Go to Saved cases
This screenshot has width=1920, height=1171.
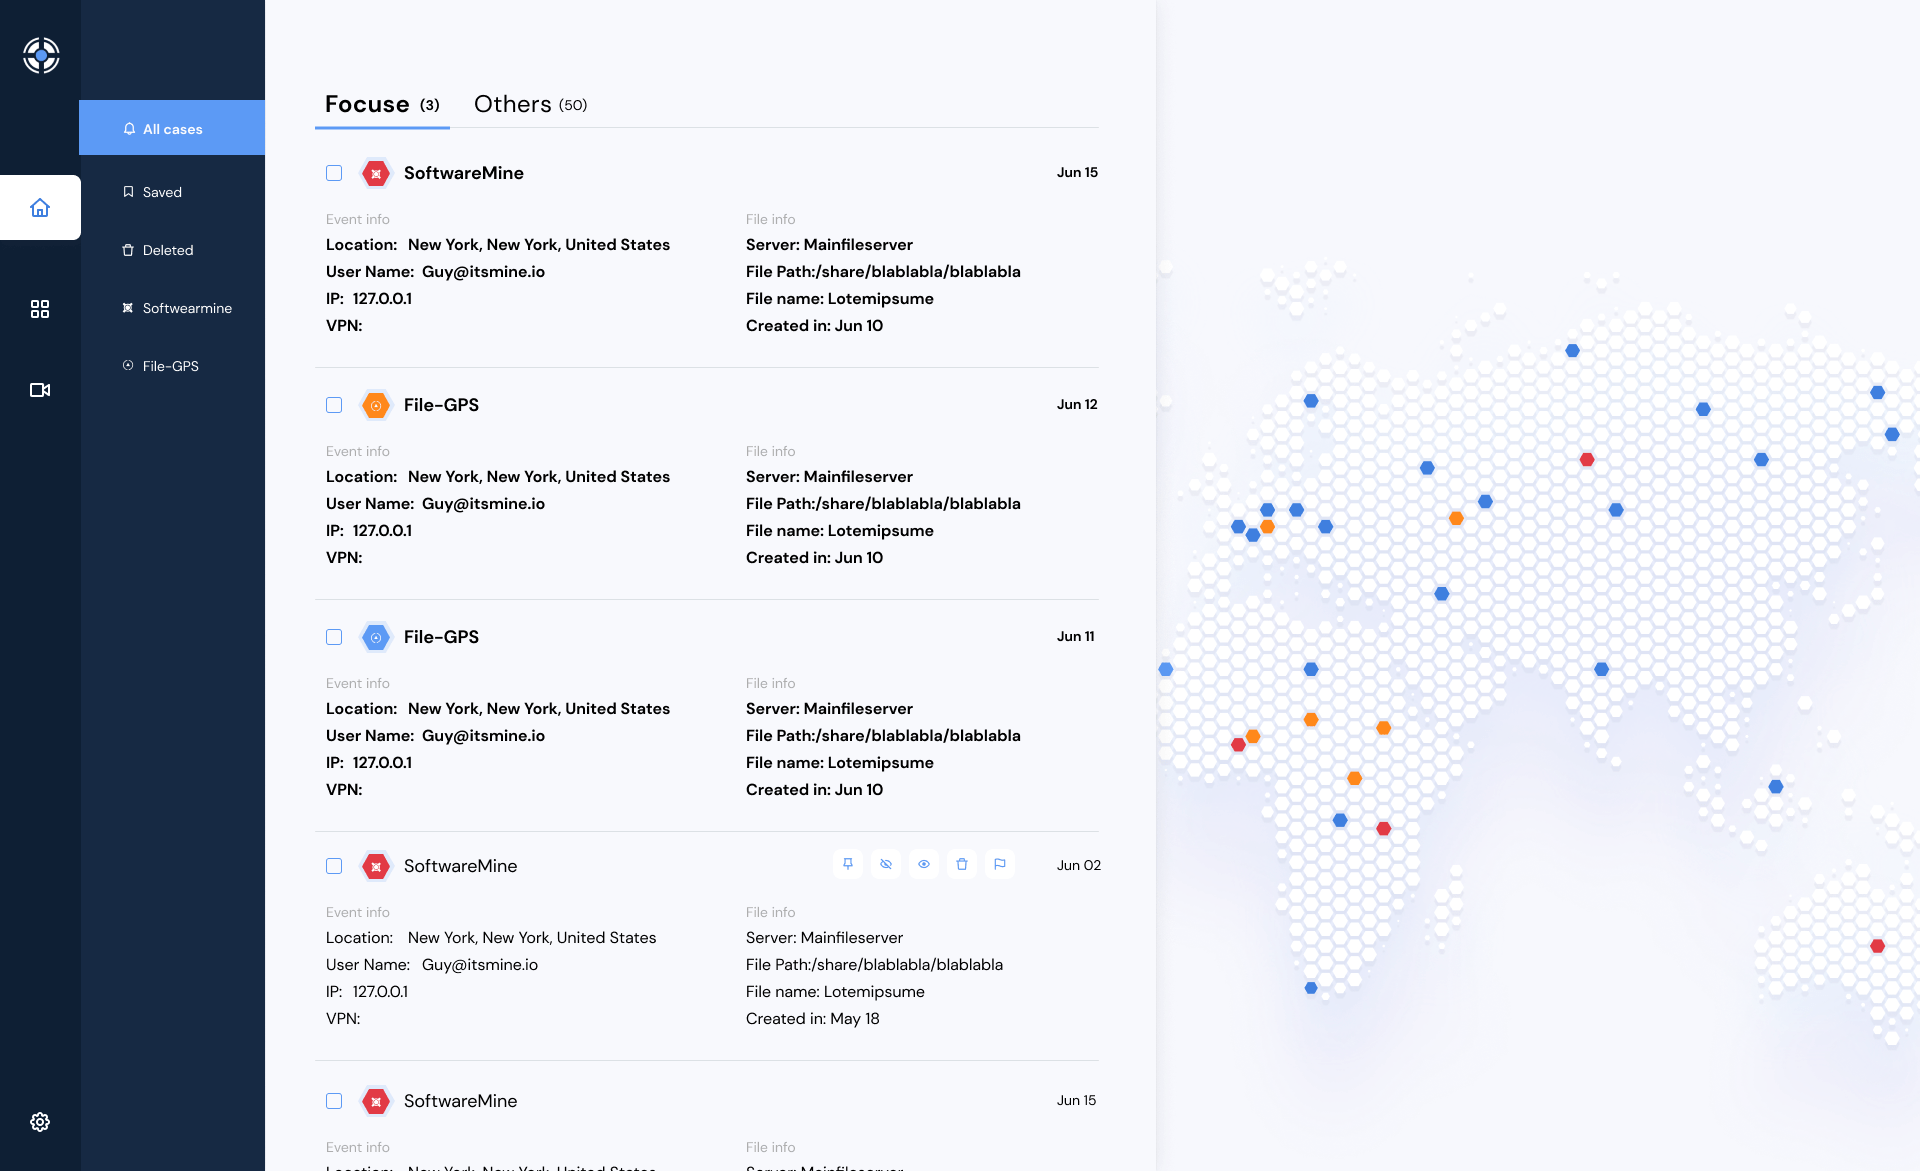161,192
